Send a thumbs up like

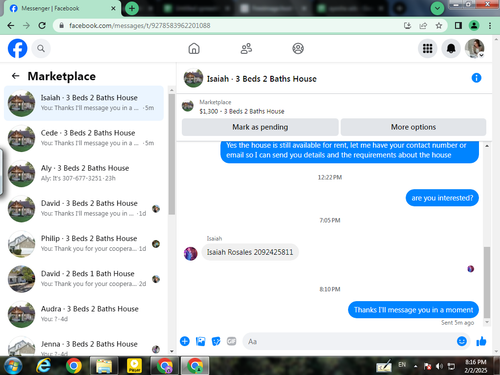481,341
